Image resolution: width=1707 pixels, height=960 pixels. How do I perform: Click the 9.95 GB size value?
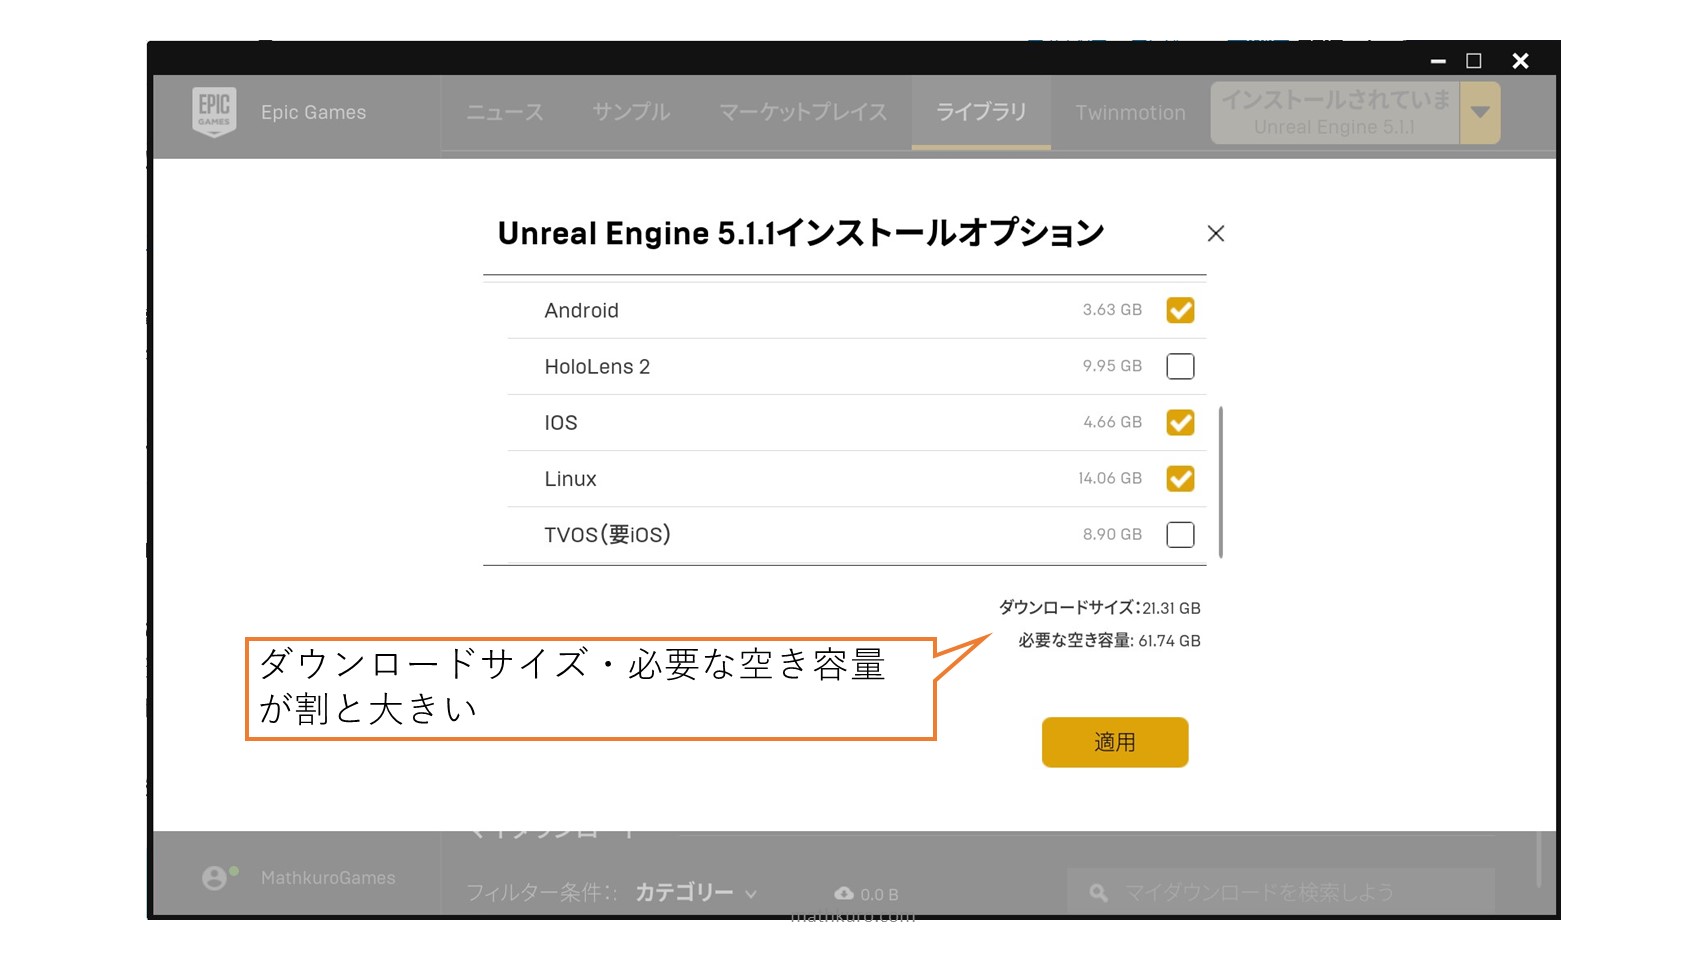click(1112, 366)
